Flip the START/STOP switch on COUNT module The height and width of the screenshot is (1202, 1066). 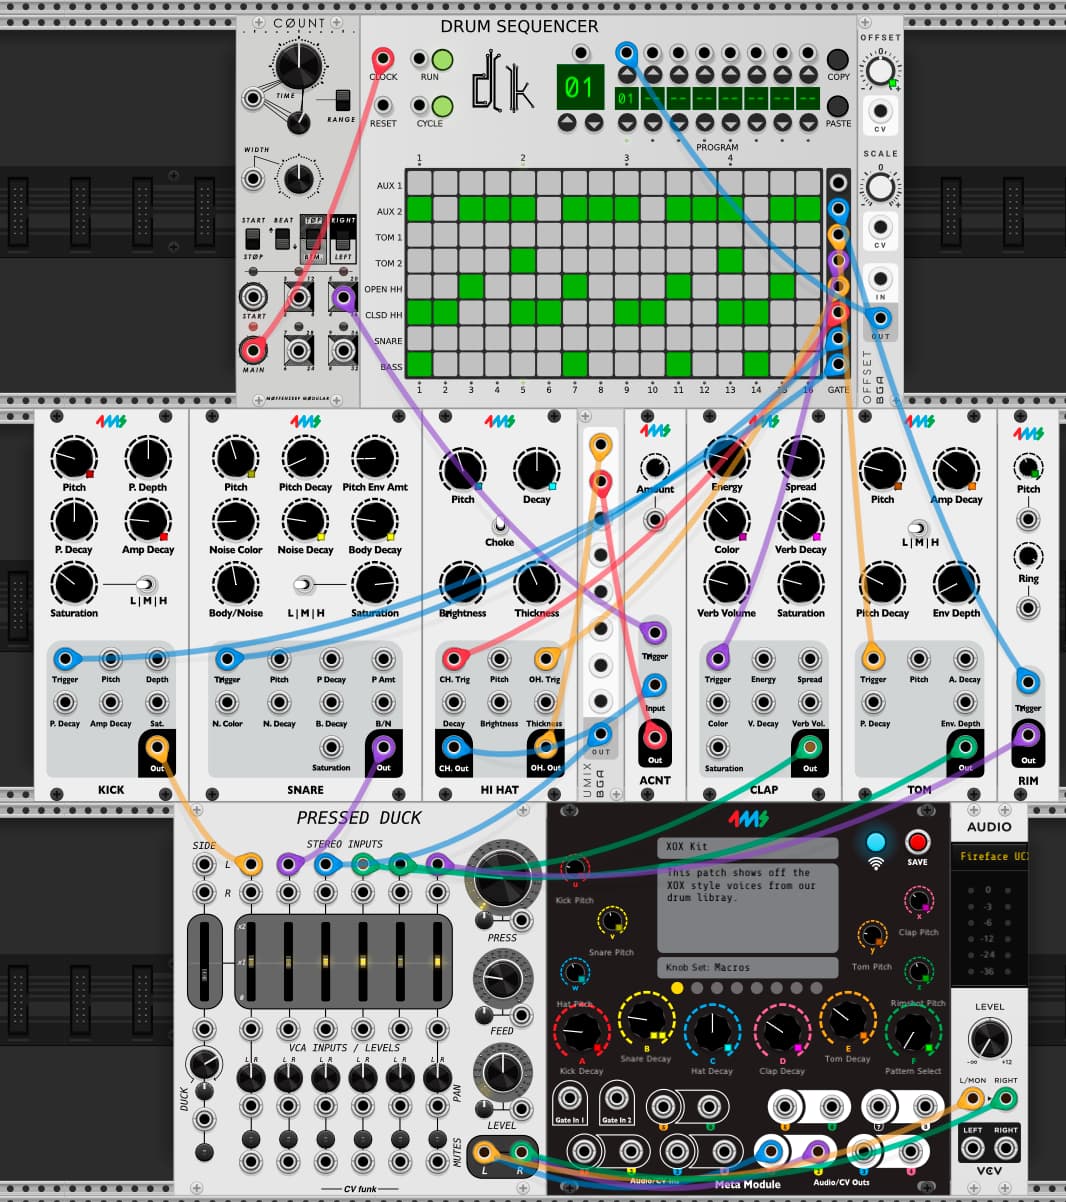[x=253, y=239]
